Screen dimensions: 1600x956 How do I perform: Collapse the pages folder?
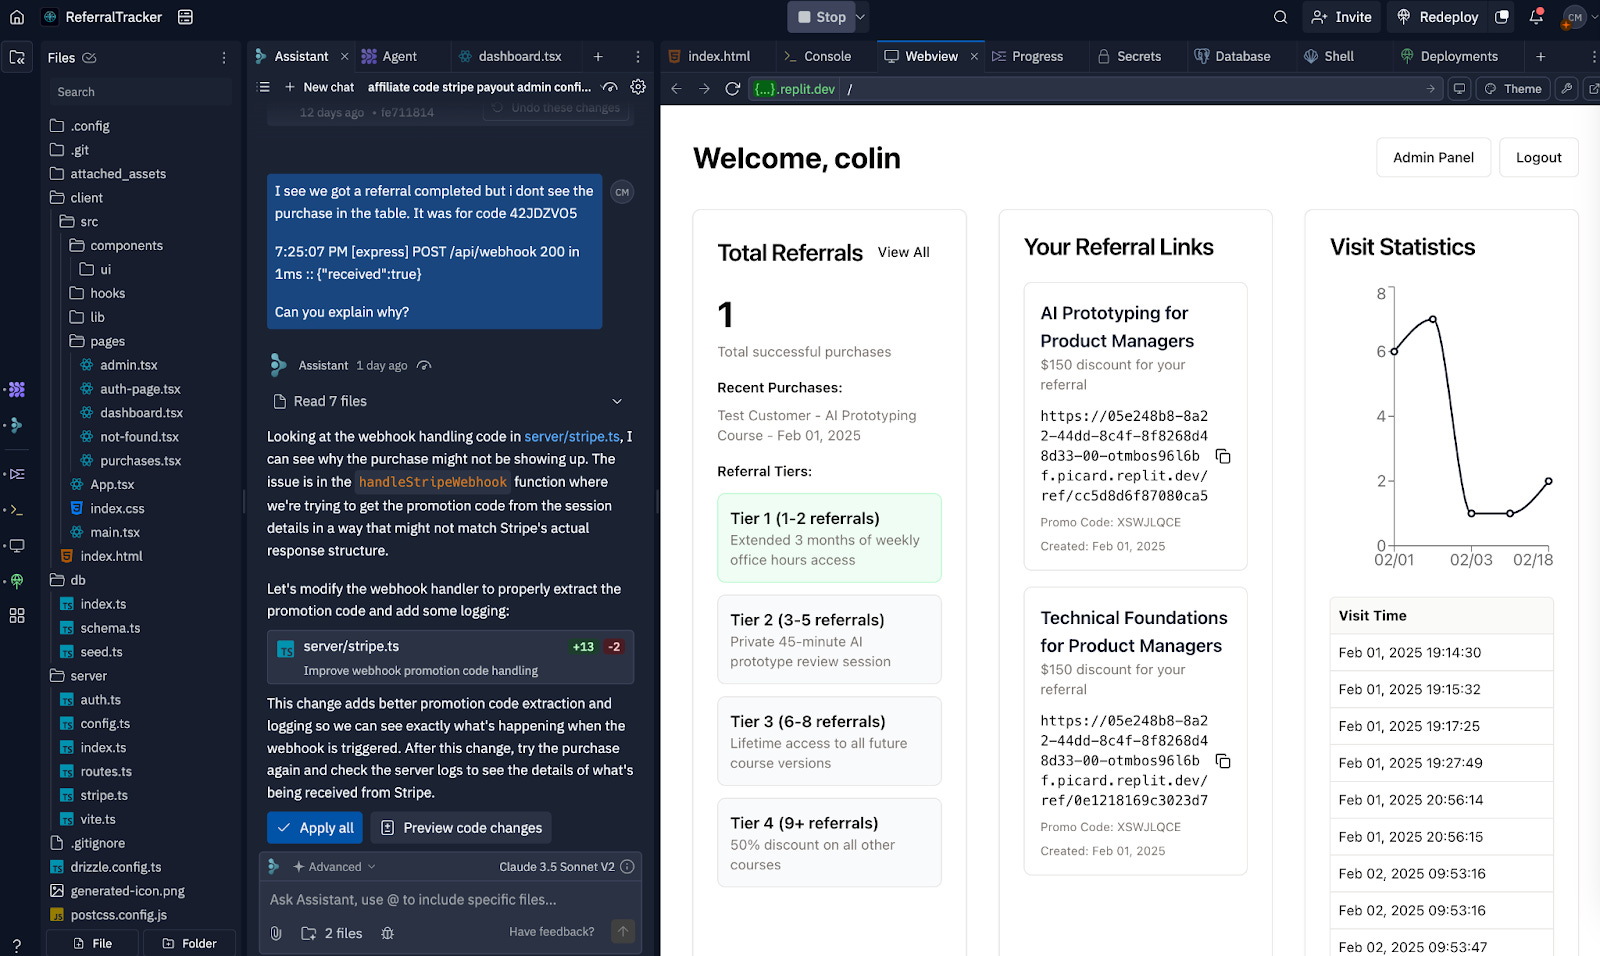pyautogui.click(x=97, y=341)
